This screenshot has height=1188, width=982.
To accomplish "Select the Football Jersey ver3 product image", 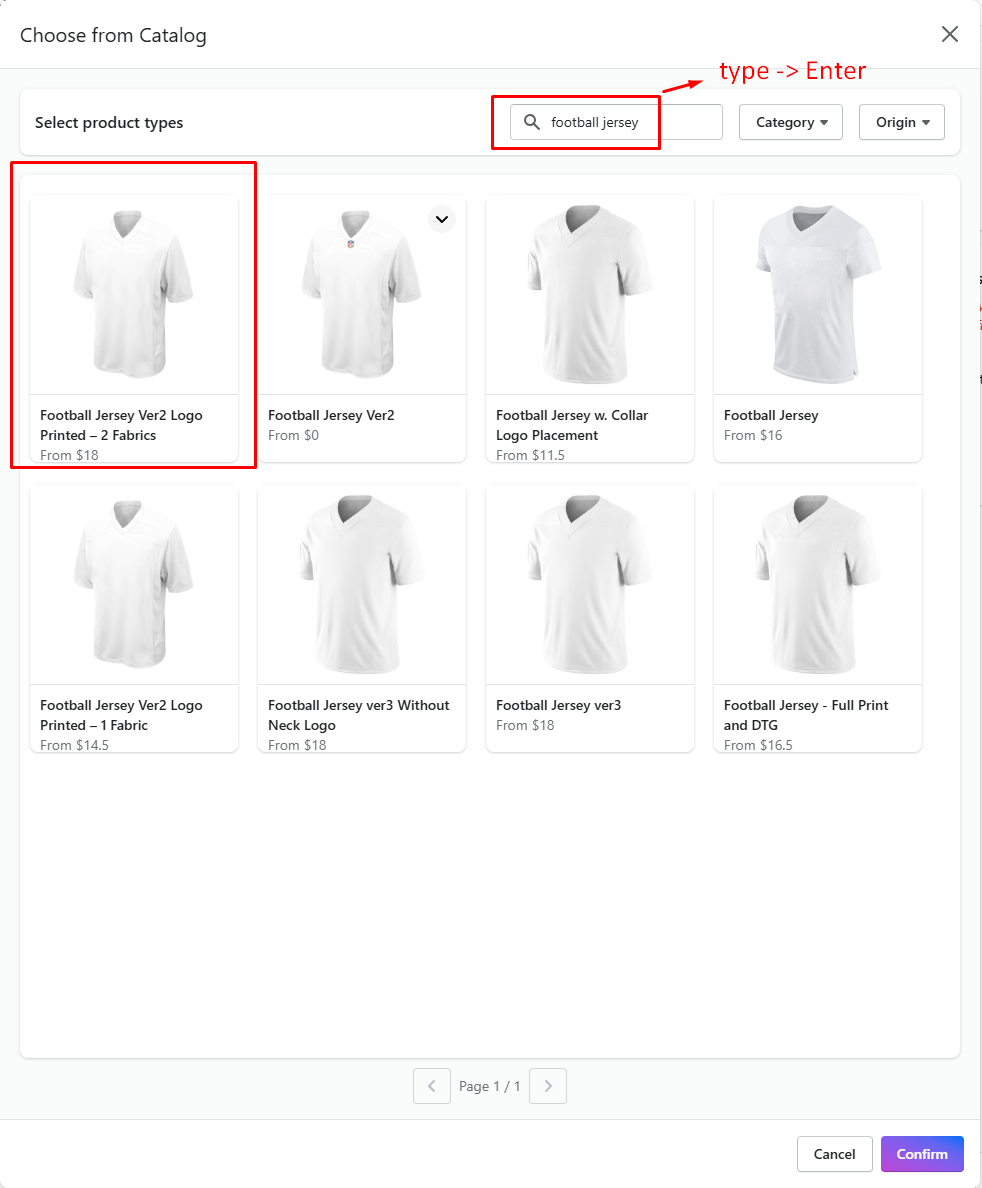I will [590, 585].
